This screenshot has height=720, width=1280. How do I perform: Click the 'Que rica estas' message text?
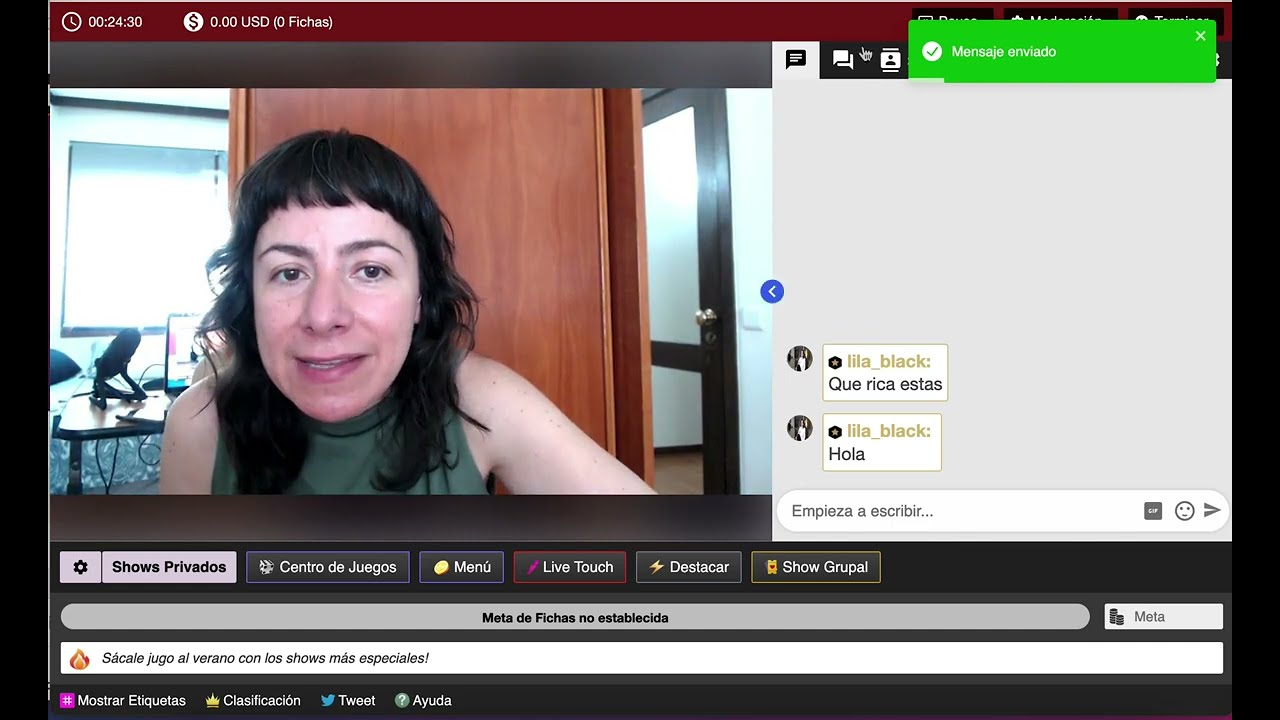pyautogui.click(x=885, y=384)
